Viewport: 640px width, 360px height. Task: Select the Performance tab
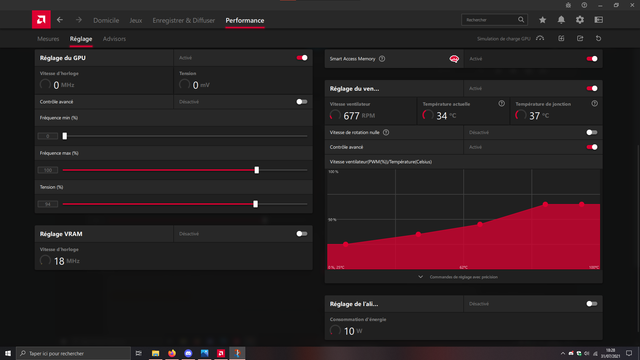coord(245,20)
